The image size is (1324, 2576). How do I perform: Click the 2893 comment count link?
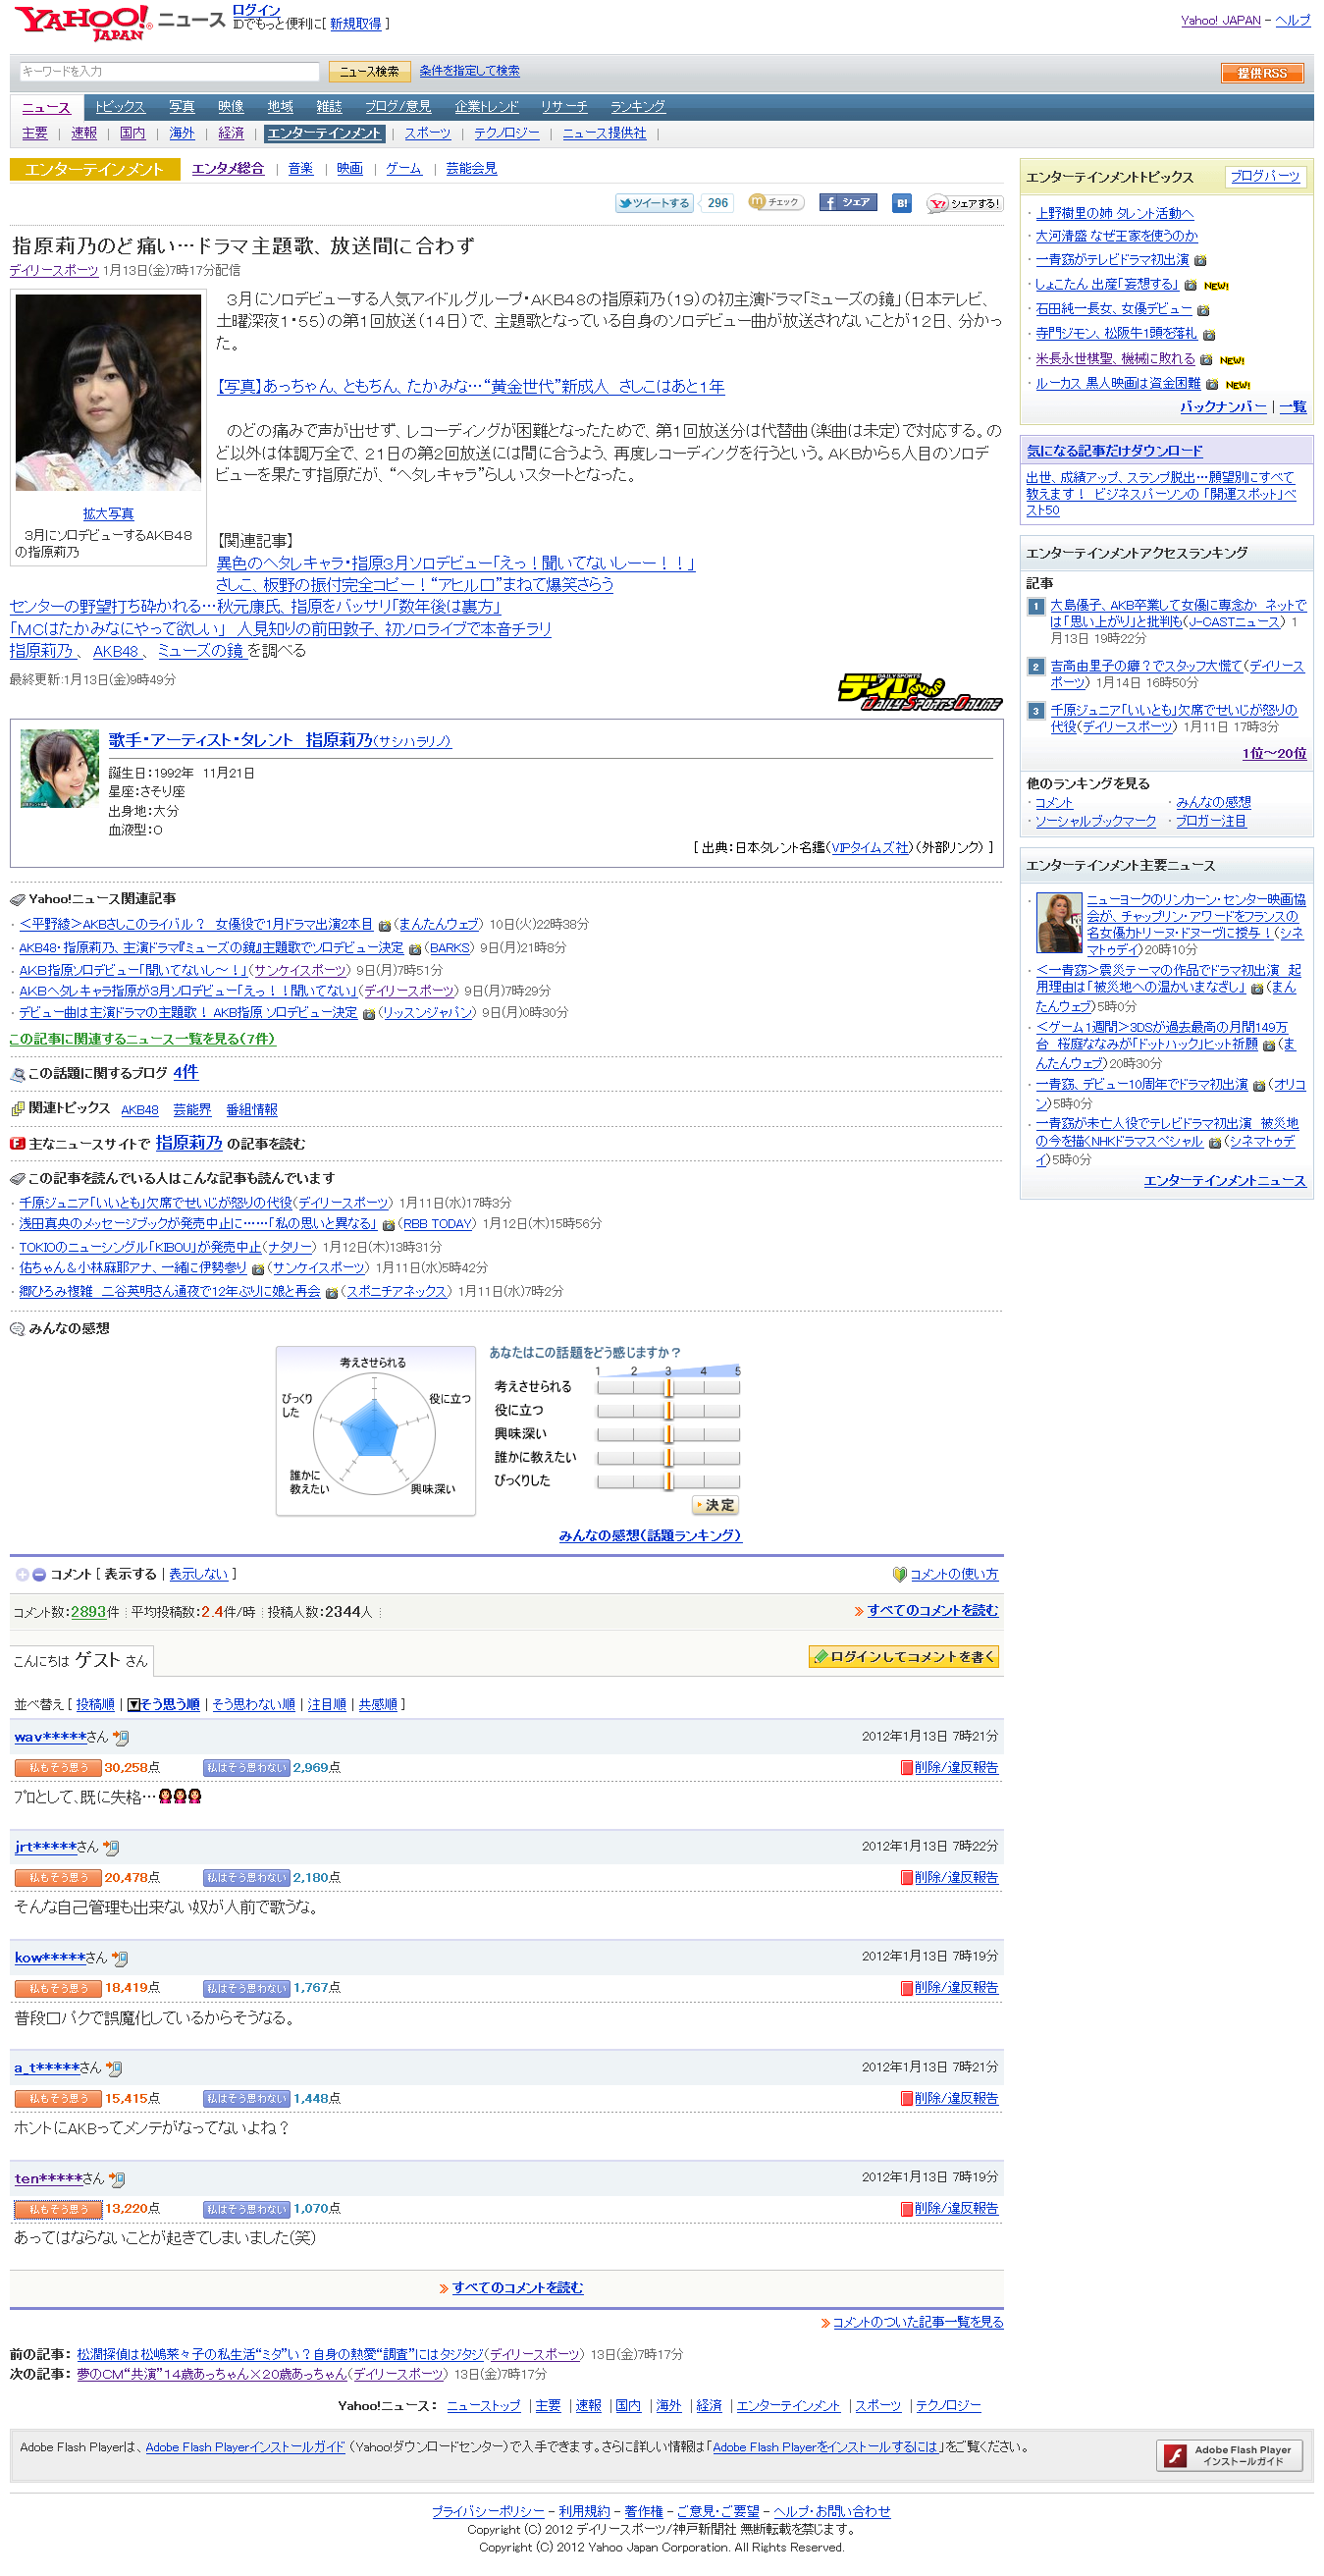click(88, 1612)
